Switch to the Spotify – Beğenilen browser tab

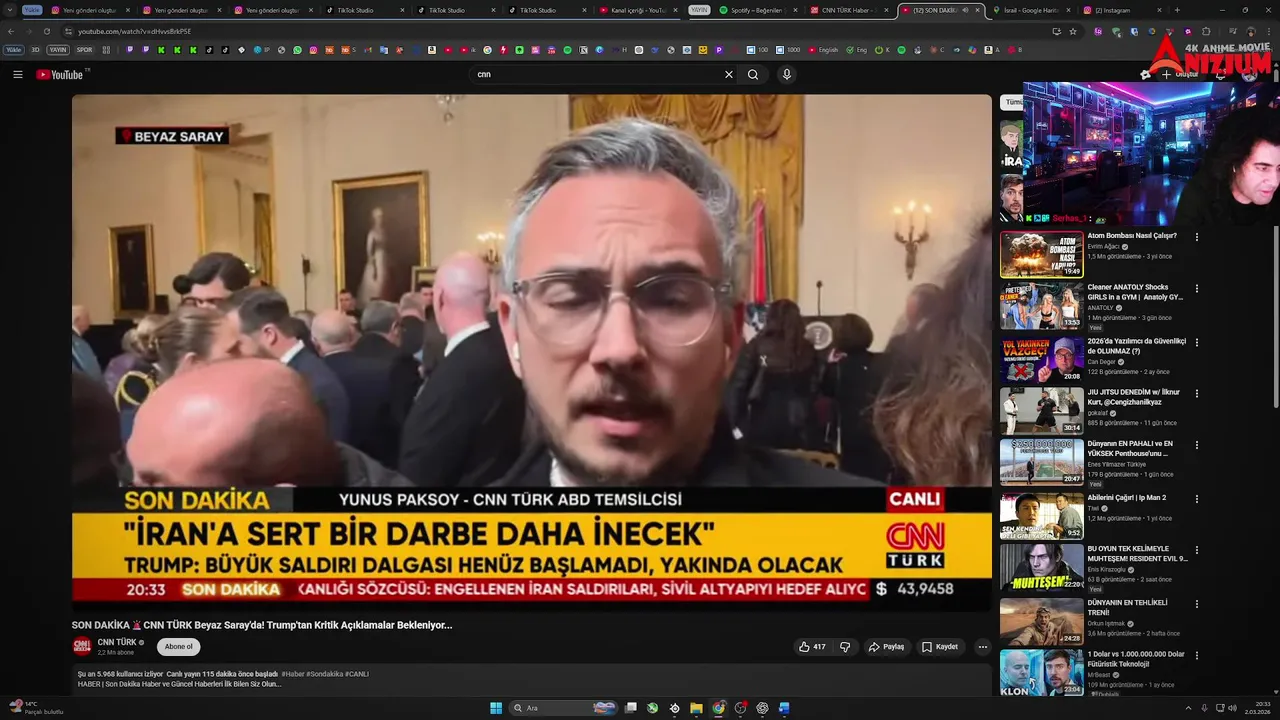point(758,10)
